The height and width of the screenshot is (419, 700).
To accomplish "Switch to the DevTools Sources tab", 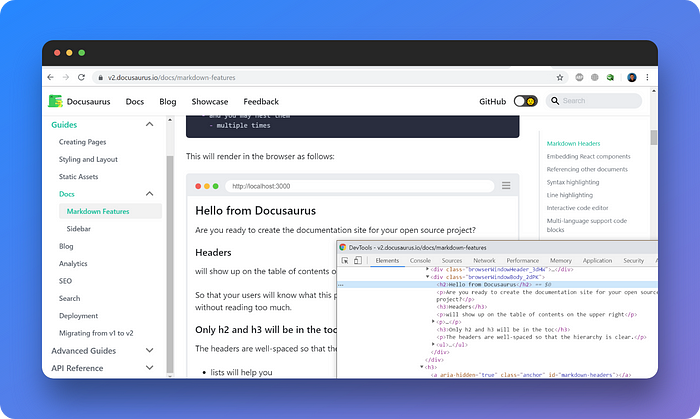I will 452,261.
